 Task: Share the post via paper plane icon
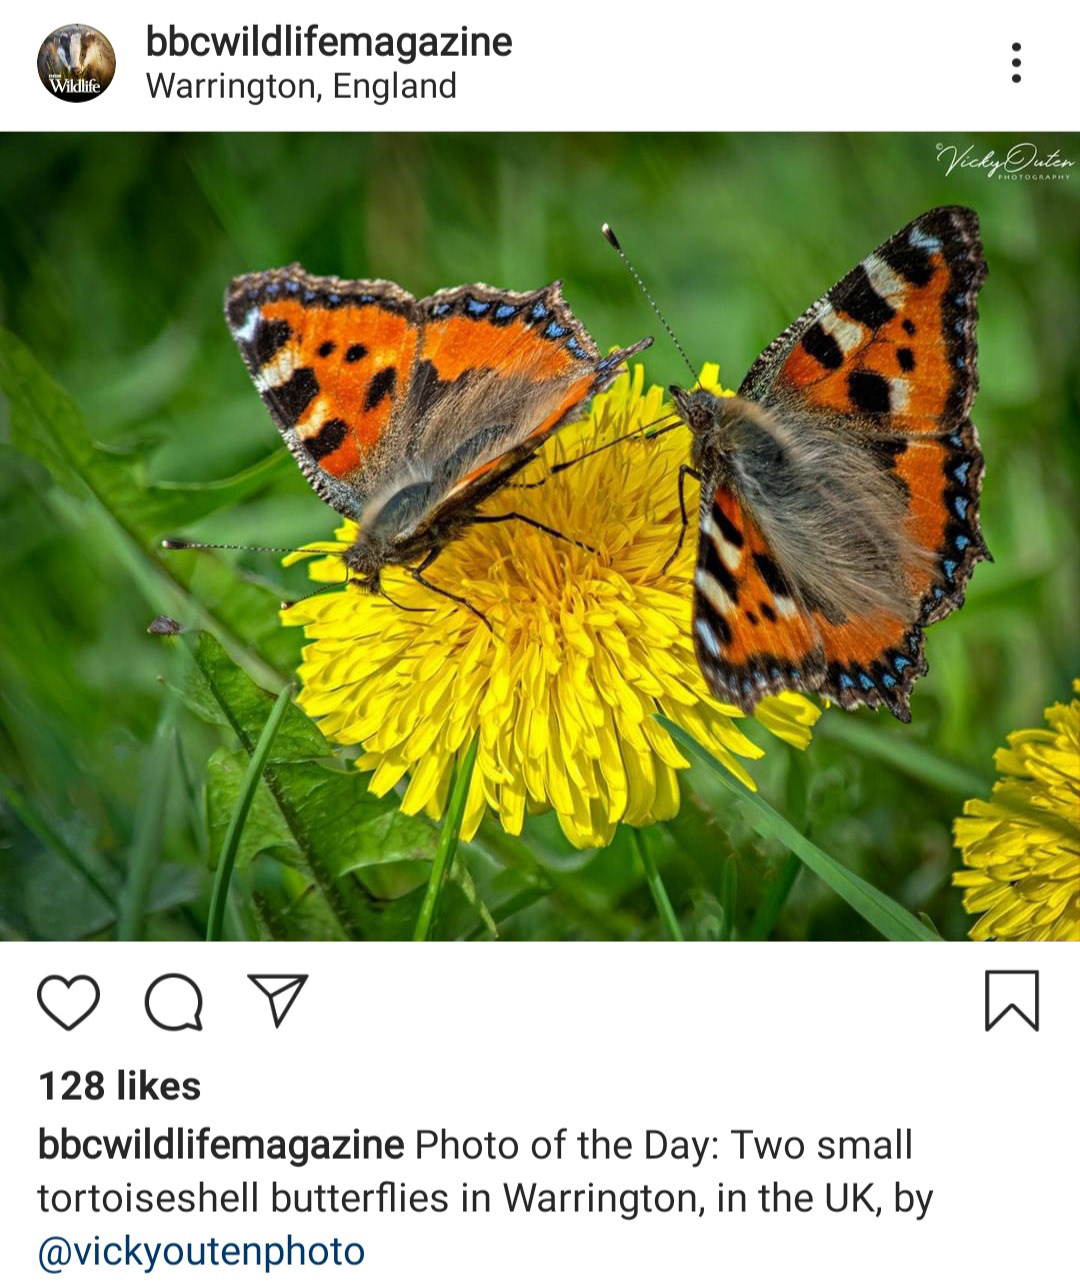tap(277, 1000)
